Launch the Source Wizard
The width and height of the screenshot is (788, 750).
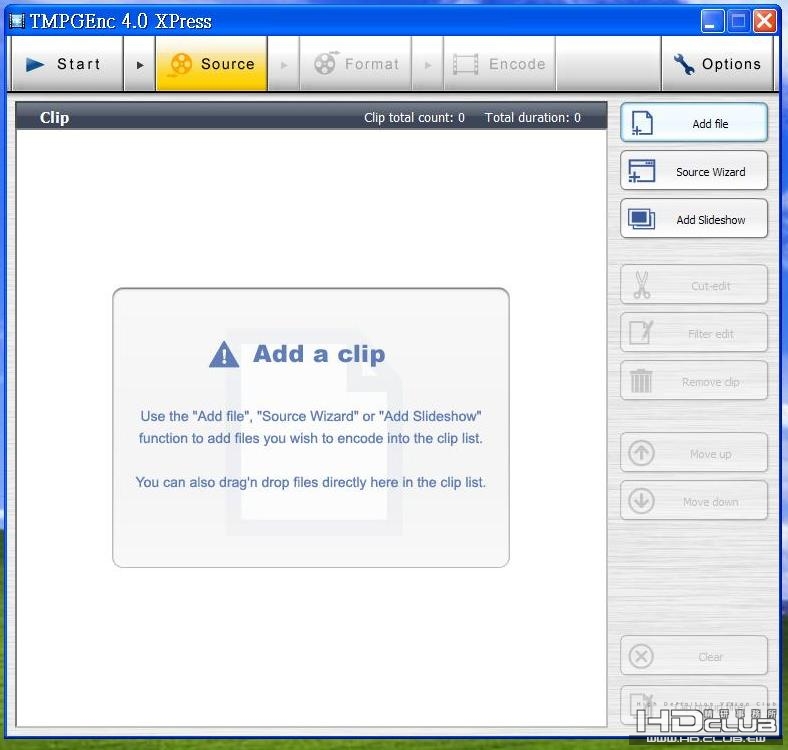tap(694, 171)
